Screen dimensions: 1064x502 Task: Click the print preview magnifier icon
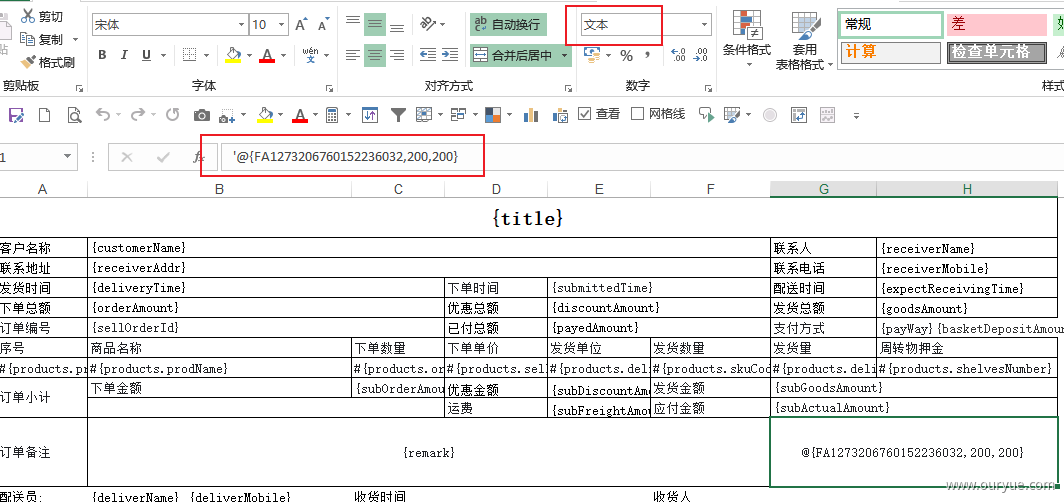coord(74,115)
